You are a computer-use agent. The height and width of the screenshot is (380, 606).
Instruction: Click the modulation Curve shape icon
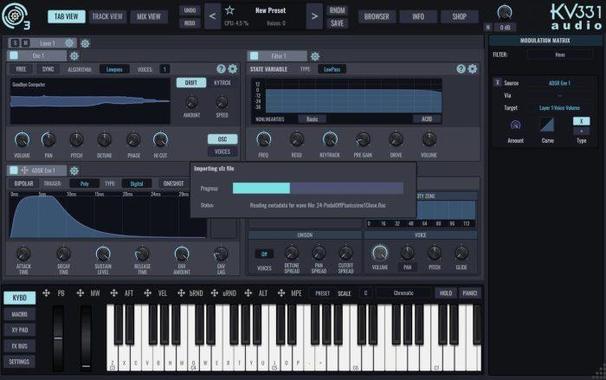[x=547, y=125]
